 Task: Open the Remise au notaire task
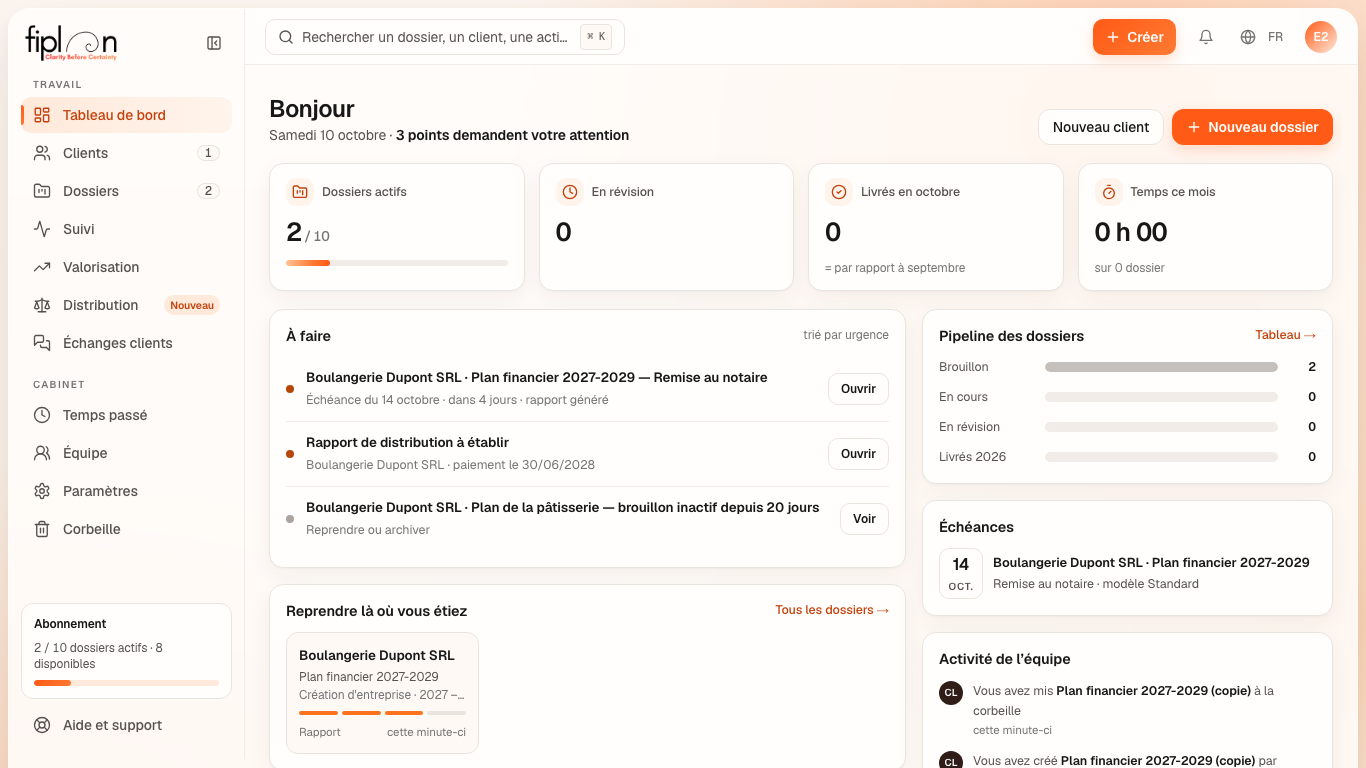[x=858, y=389]
